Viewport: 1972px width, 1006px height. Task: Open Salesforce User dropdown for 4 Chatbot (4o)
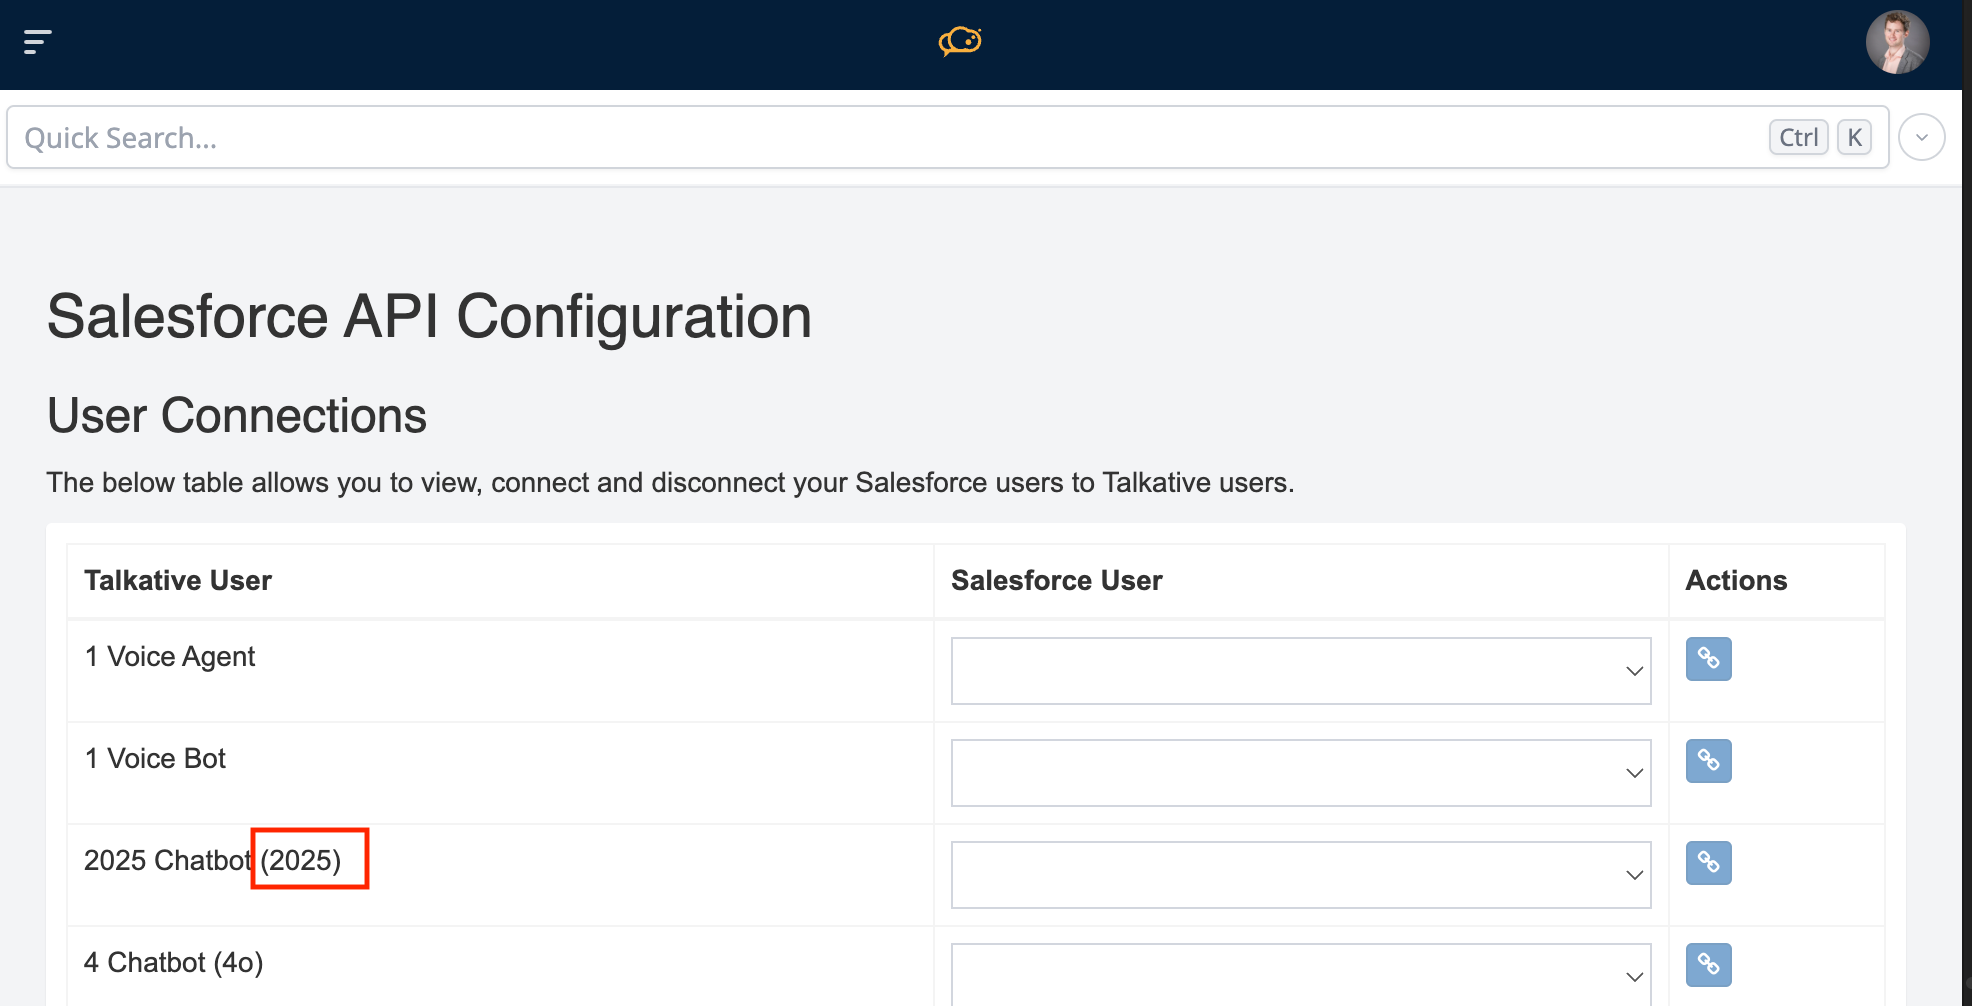(1300, 975)
